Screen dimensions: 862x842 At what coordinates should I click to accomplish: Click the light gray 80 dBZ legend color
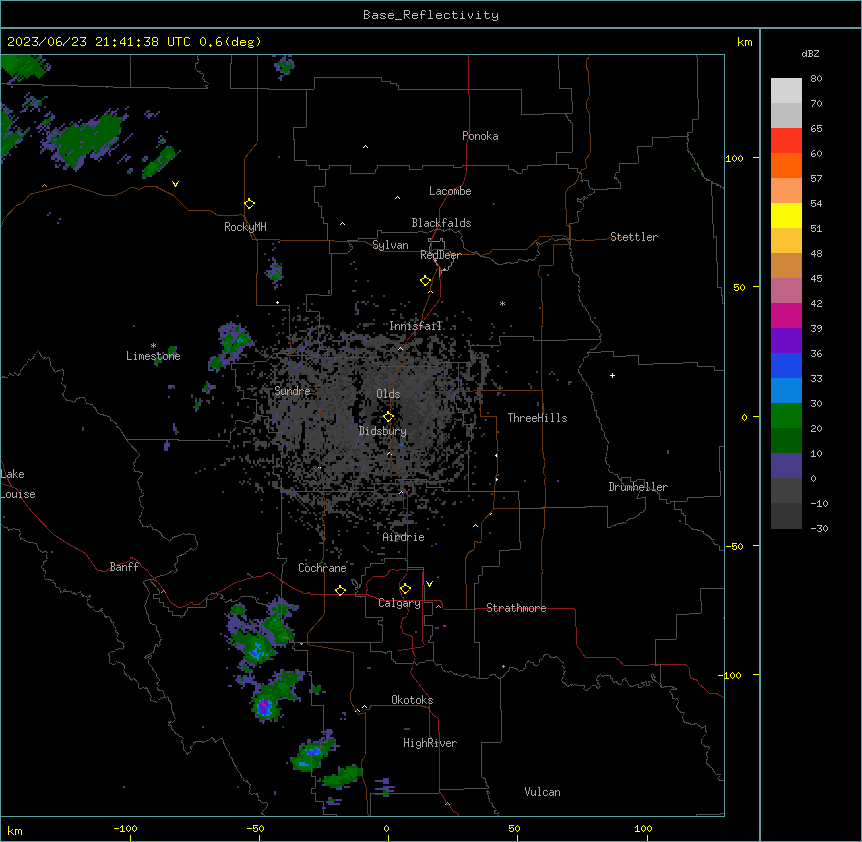(786, 91)
